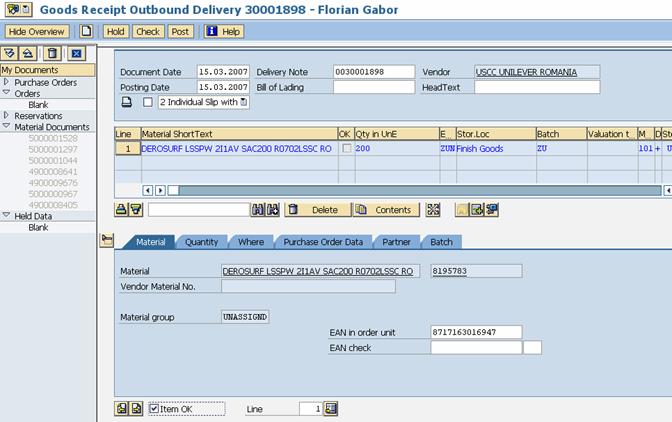This screenshot has width=672, height=422.
Task: Expand all nodes icon in the overview panel
Action: click(10, 53)
